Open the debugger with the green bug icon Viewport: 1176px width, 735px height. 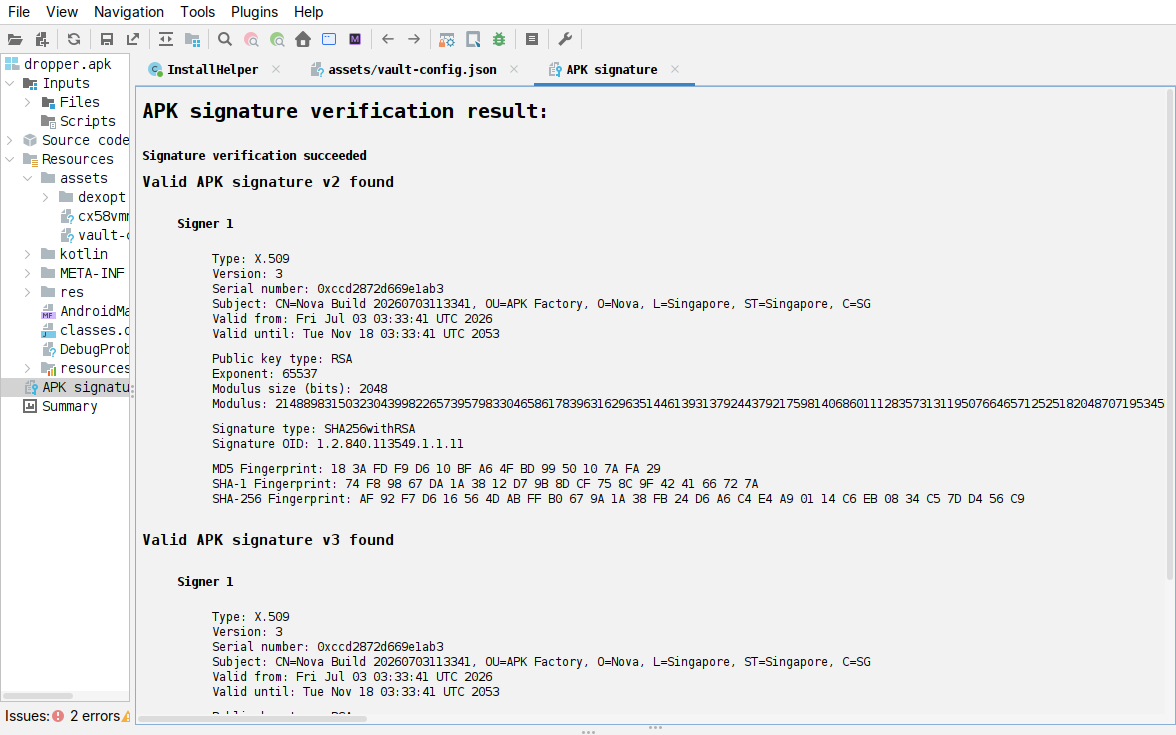click(499, 39)
